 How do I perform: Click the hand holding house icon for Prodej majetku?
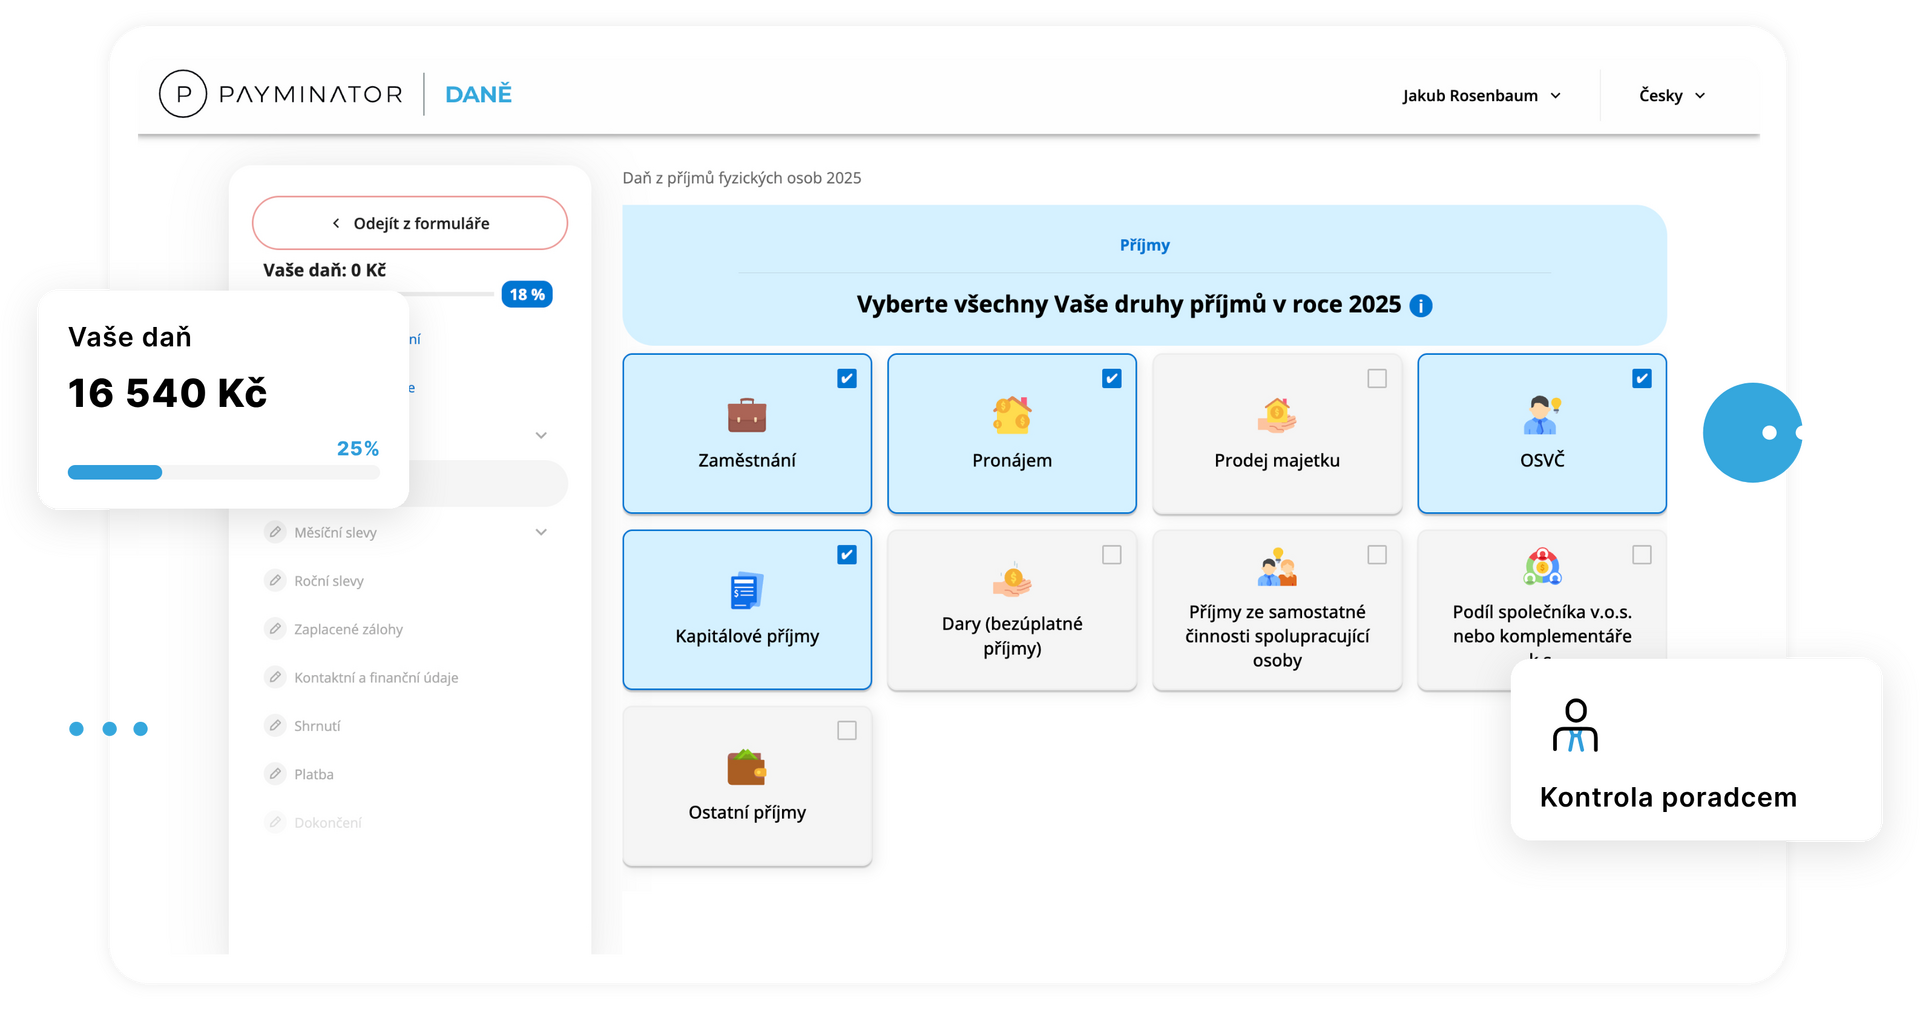click(1277, 414)
